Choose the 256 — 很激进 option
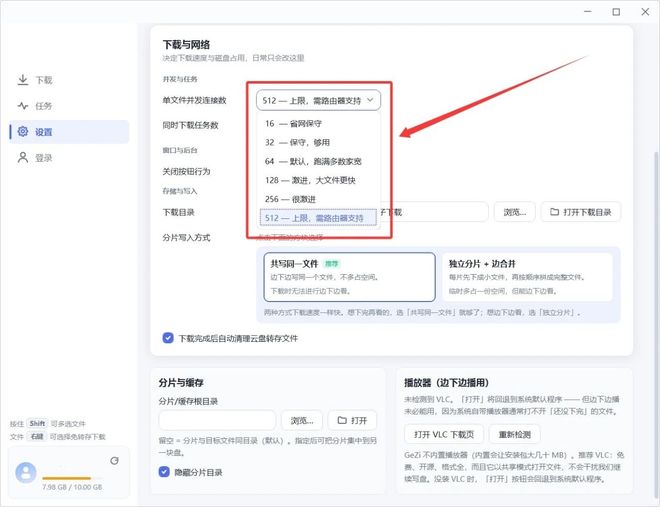660x507 pixels. pos(318,199)
